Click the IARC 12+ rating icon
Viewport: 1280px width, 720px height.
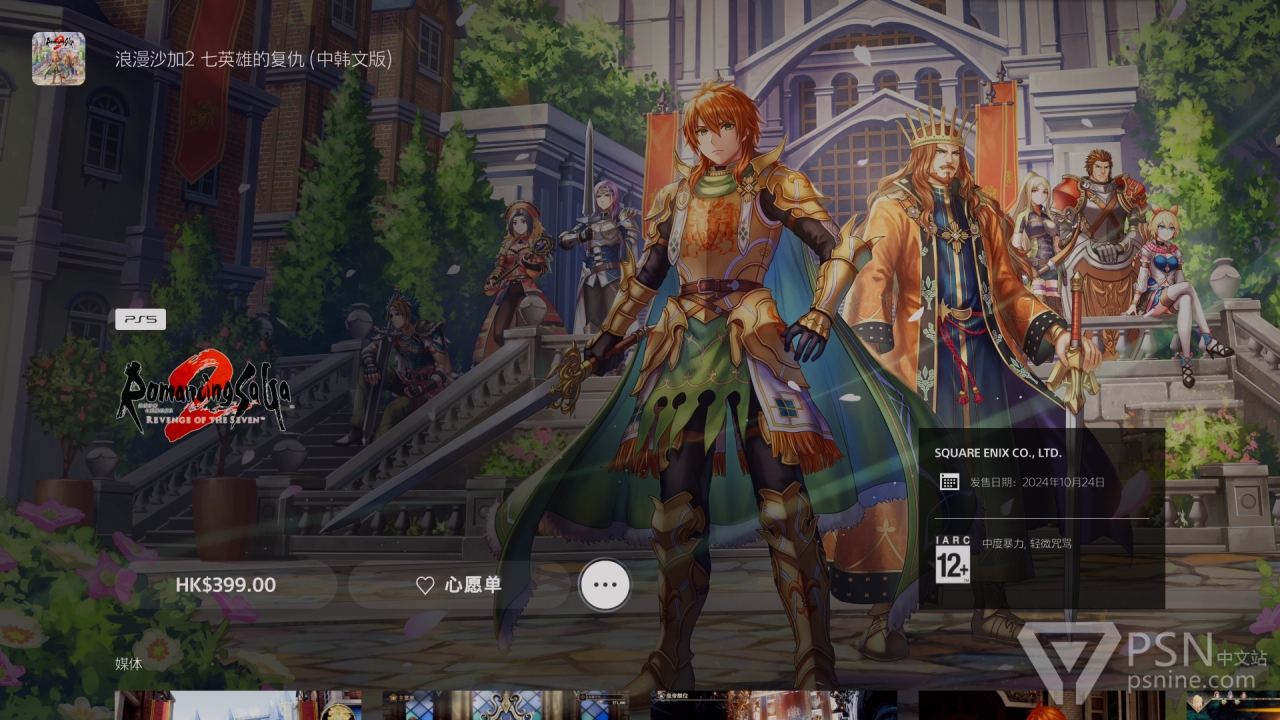pos(952,560)
